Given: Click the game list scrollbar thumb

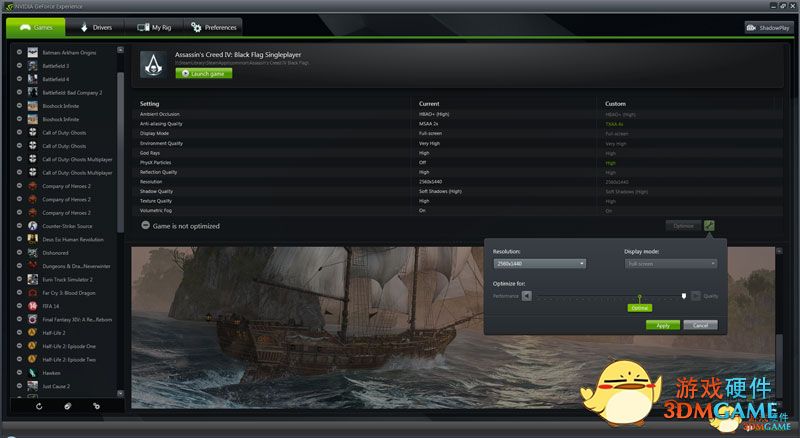Looking at the screenshot, I should [x=120, y=152].
